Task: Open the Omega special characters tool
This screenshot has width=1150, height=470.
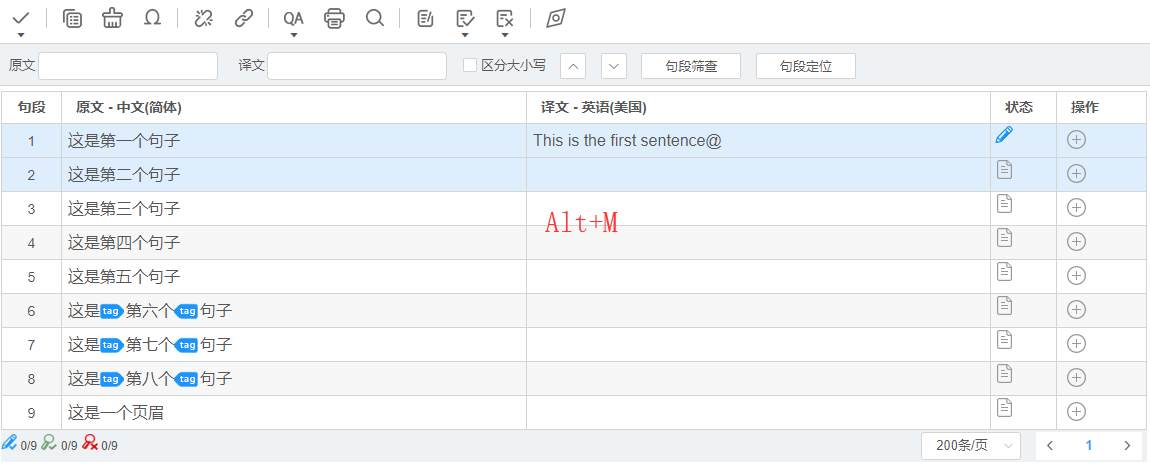Action: 152,18
